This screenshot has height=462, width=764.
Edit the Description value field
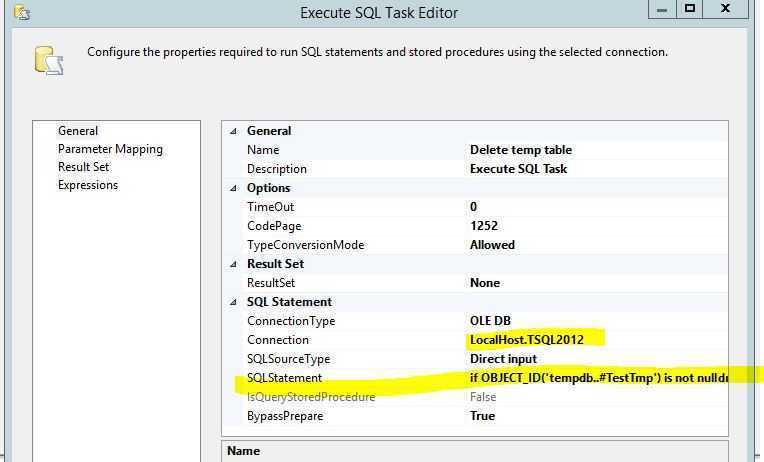(598, 169)
